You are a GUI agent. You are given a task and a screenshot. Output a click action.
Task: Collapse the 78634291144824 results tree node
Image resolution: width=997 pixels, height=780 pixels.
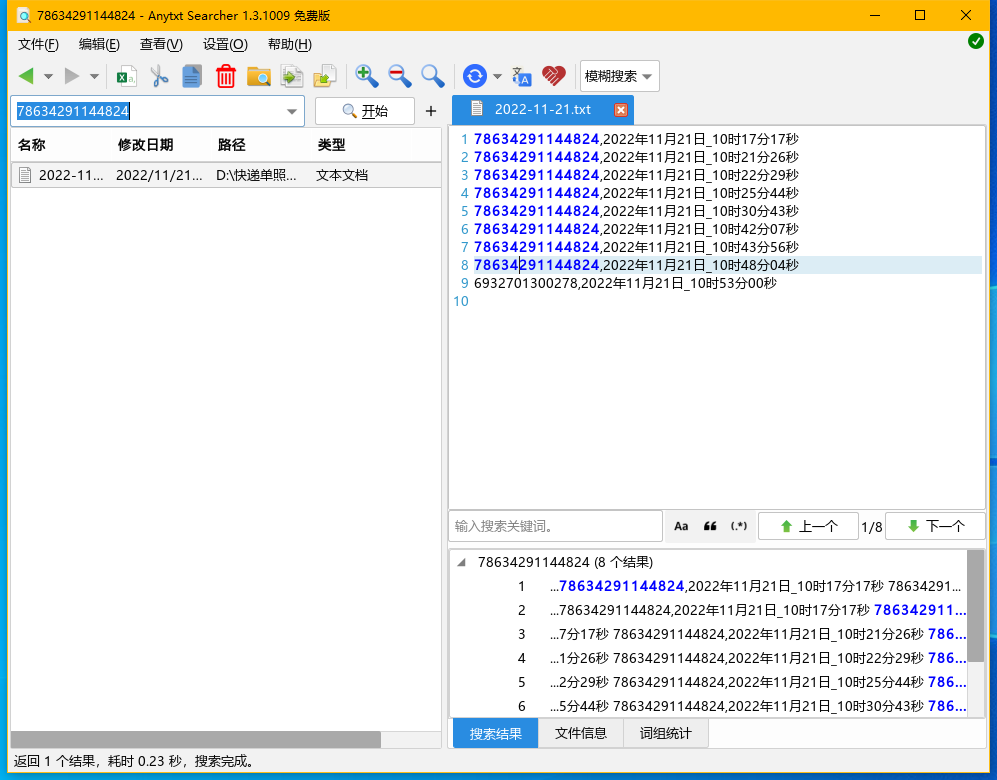pyautogui.click(x=462, y=562)
